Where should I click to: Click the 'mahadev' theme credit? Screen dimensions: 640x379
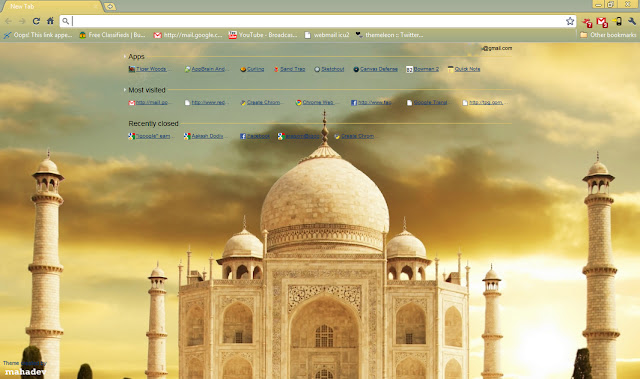pyautogui.click(x=25, y=372)
